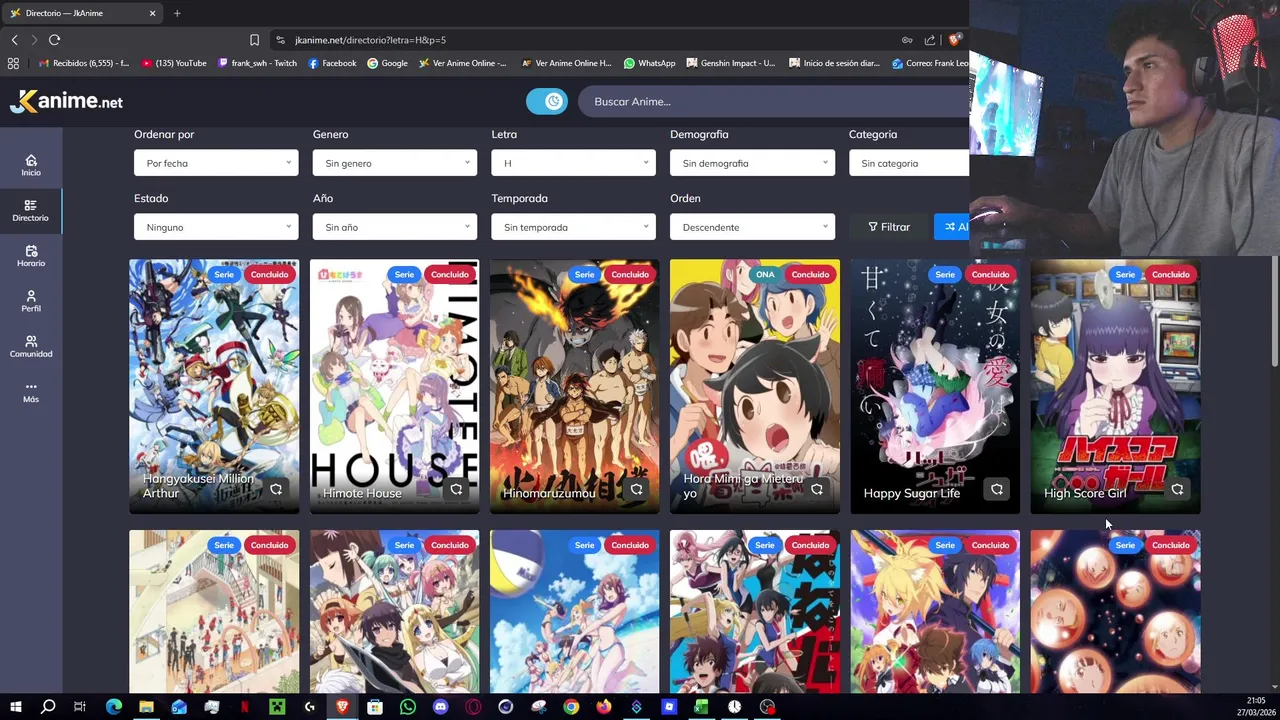Click the page vertical scrollbar
Viewport: 1280px width, 720px height.
click(1275, 310)
